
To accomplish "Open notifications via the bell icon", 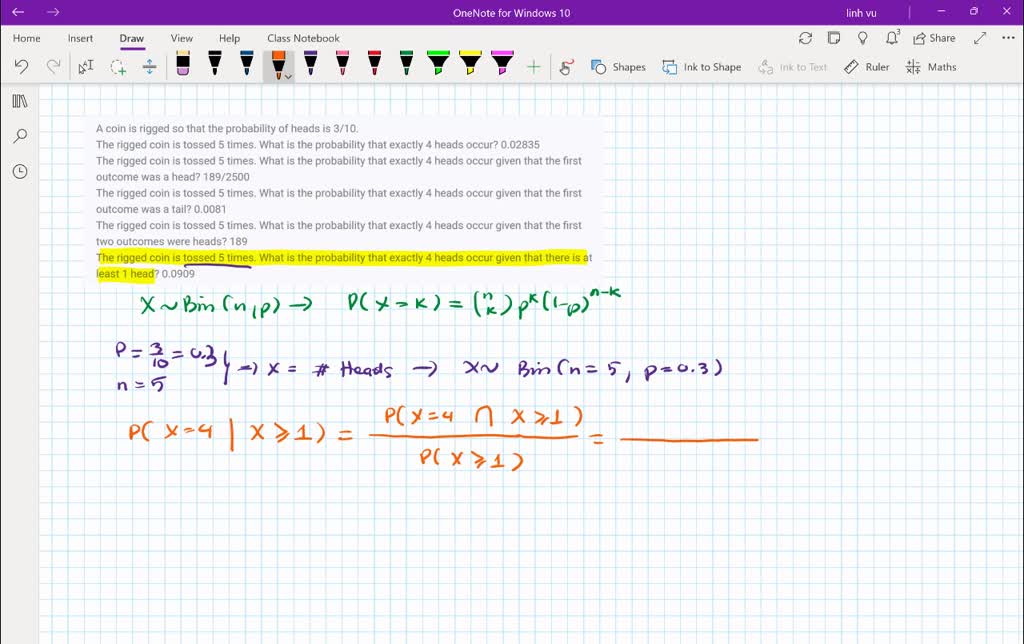I will click(x=888, y=37).
